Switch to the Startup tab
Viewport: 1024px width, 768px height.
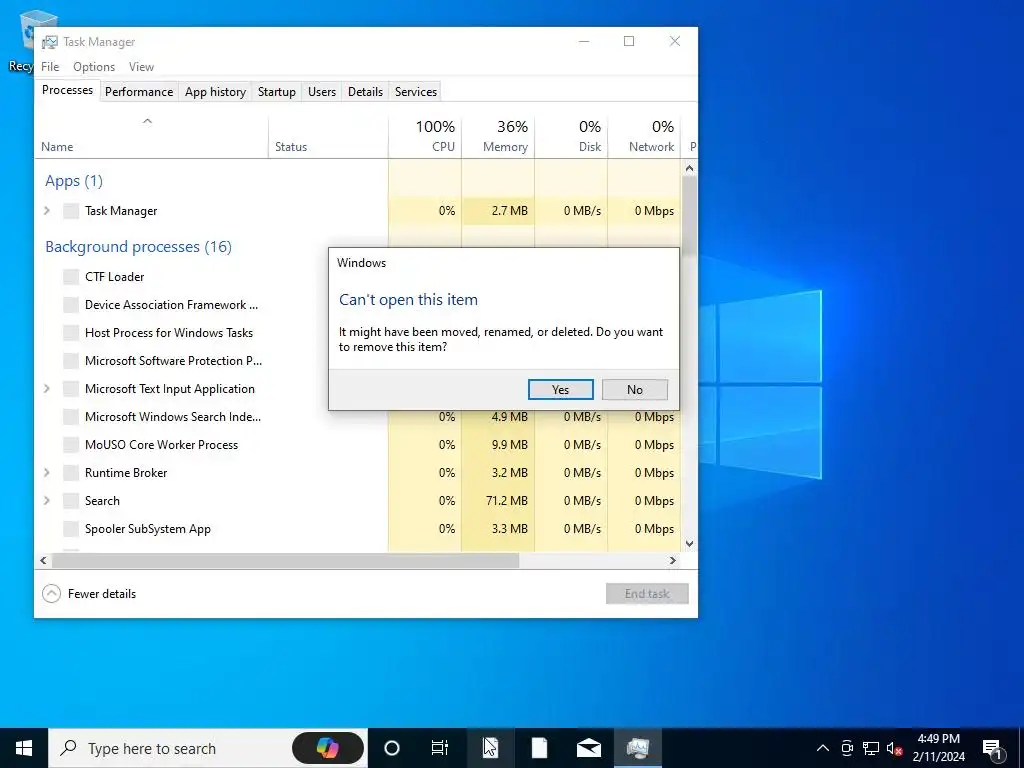click(277, 91)
